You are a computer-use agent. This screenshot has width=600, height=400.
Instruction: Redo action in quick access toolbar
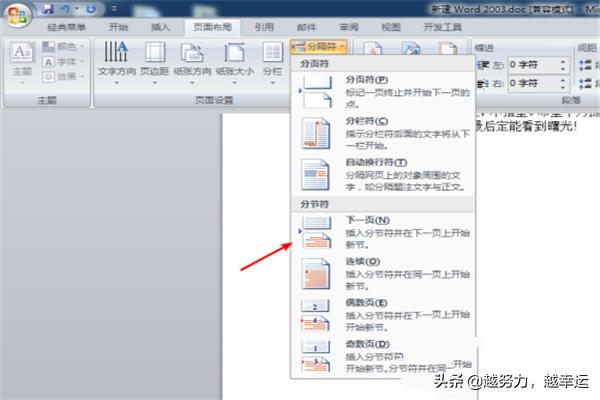pyautogui.click(x=91, y=8)
